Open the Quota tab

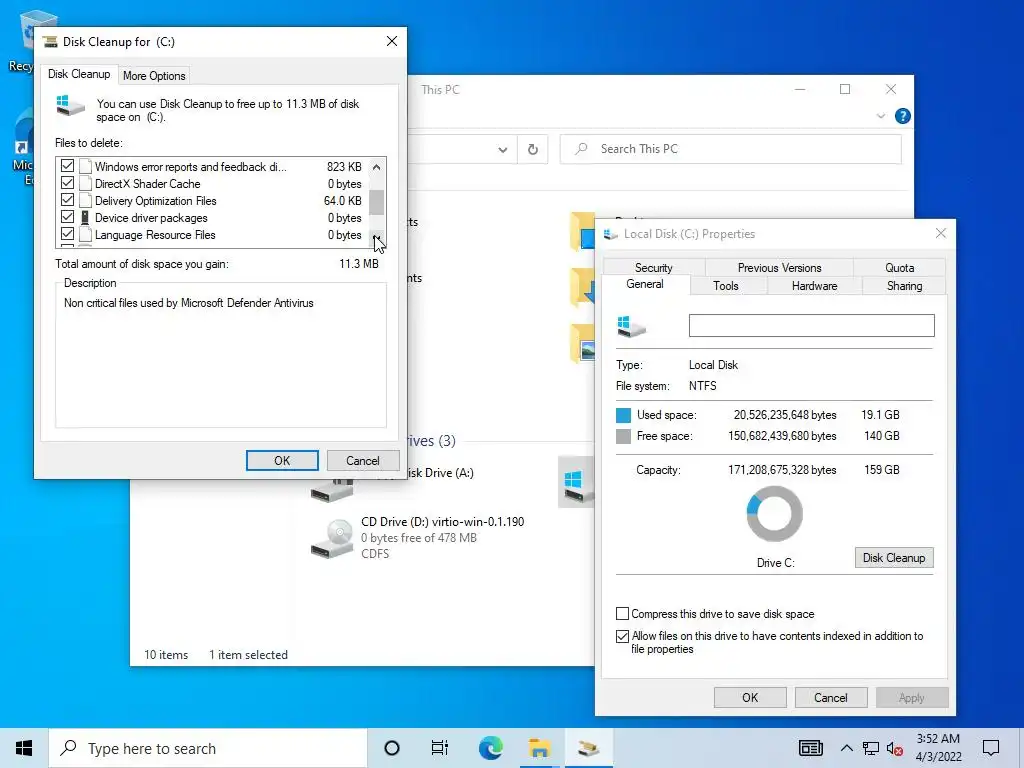click(899, 268)
